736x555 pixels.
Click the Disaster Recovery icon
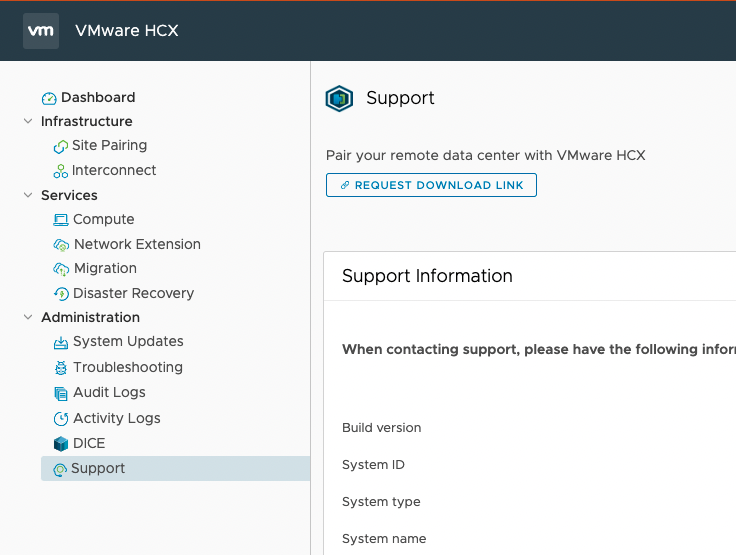61,294
